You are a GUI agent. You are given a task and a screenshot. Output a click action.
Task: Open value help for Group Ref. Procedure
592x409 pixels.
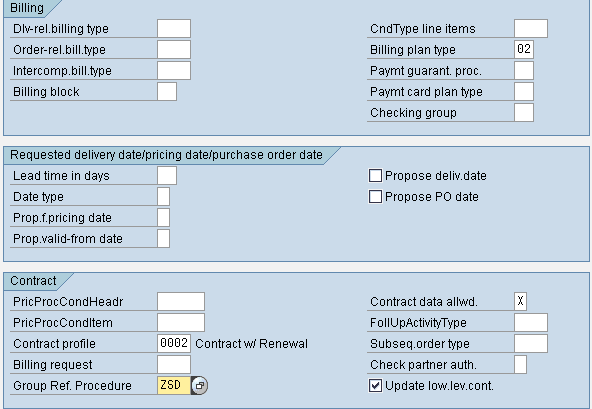199,386
